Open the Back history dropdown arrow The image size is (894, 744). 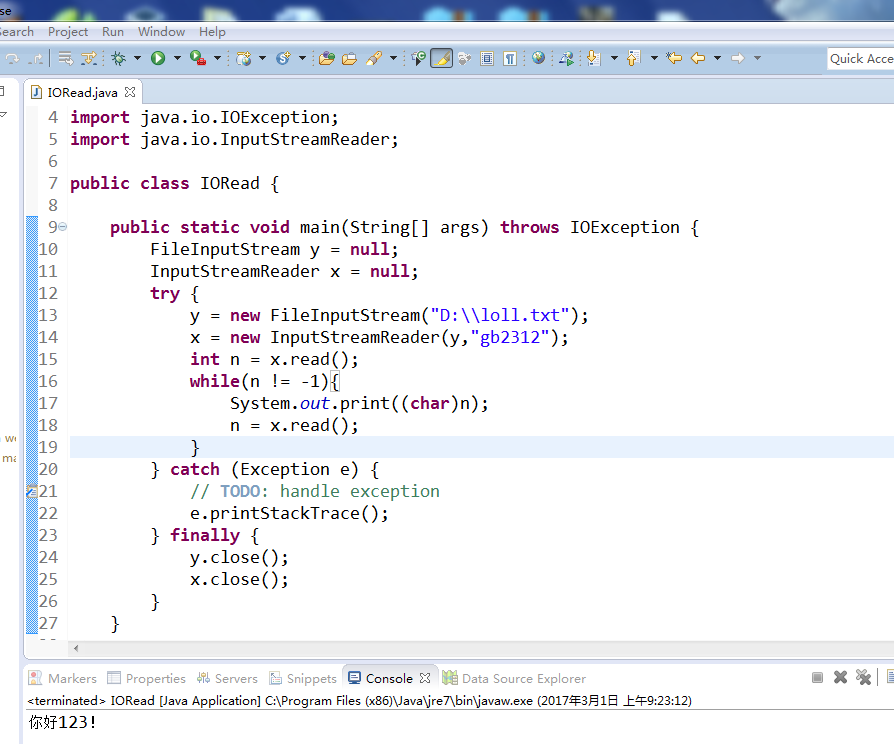(x=718, y=58)
